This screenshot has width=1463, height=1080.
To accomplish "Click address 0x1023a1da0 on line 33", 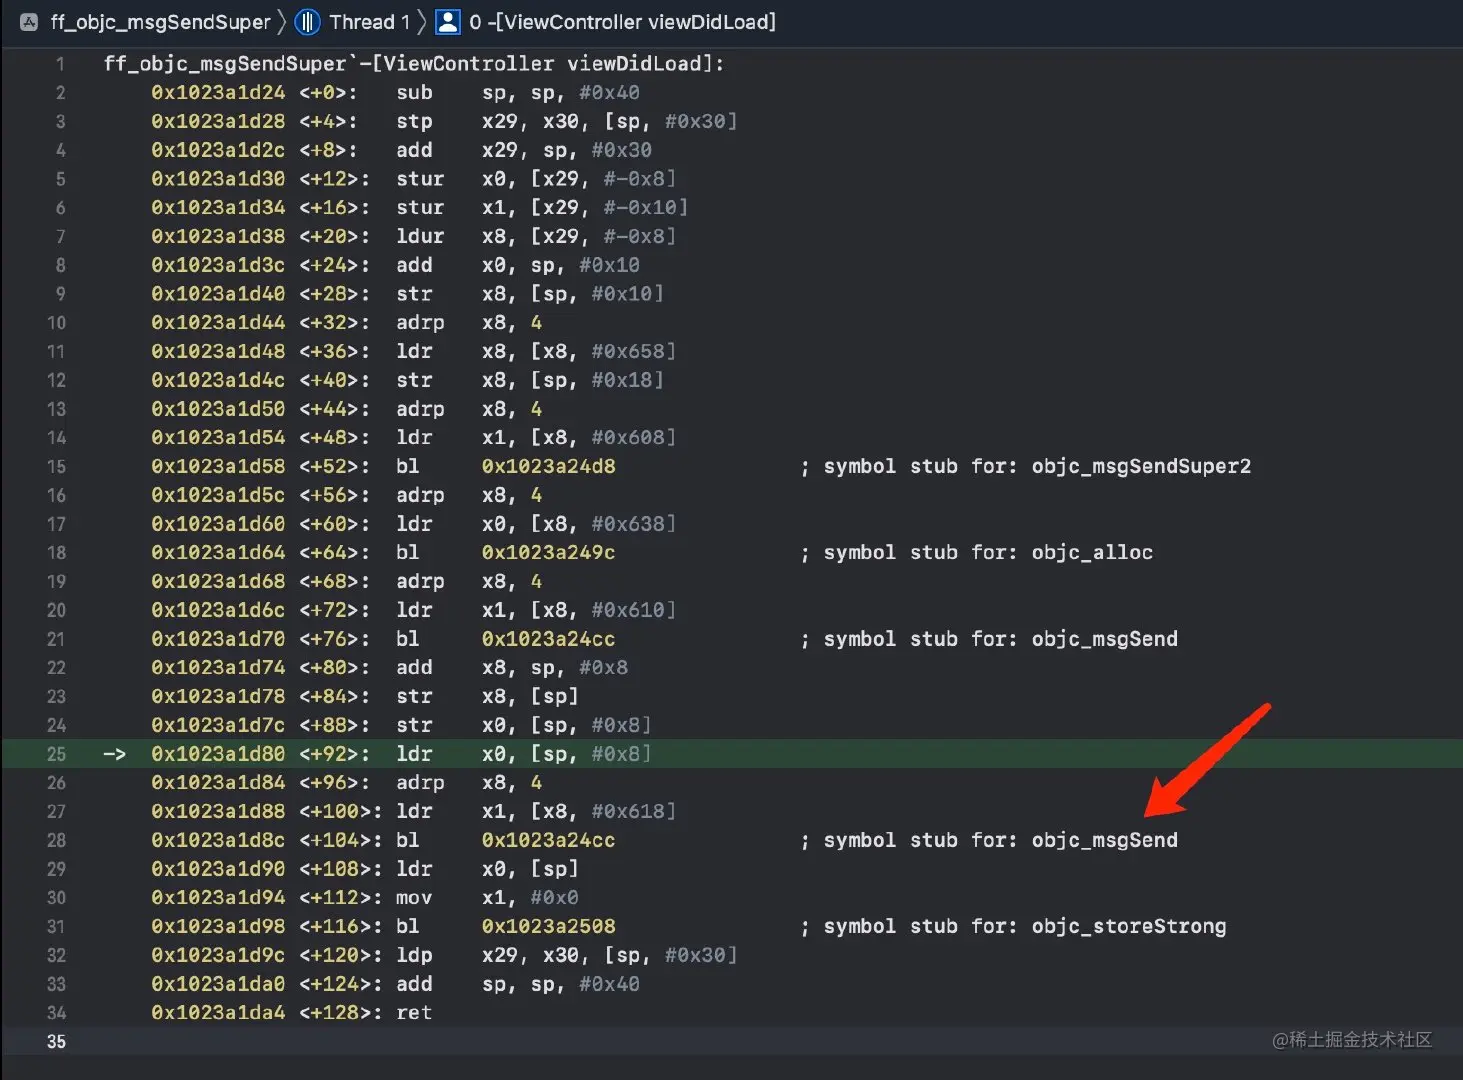I will [x=218, y=985].
